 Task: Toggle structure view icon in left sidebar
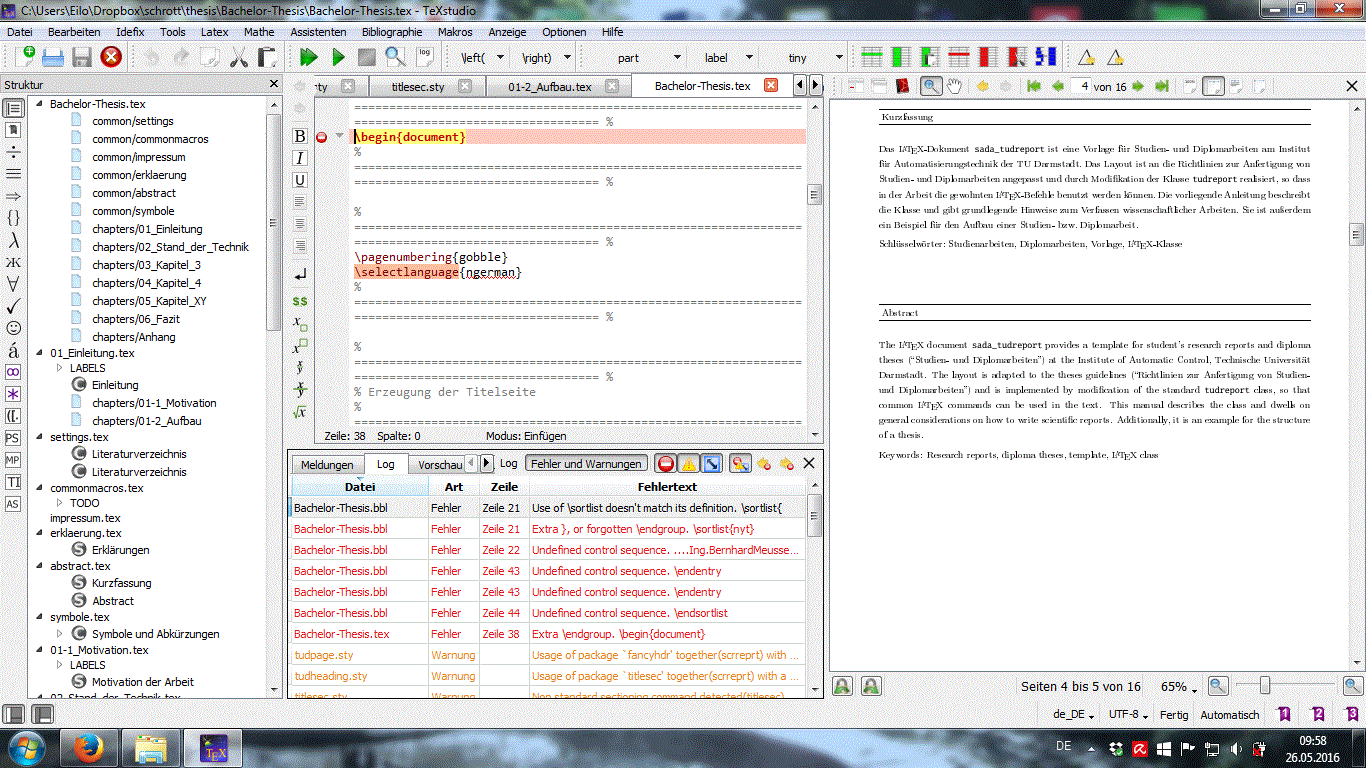(x=13, y=108)
